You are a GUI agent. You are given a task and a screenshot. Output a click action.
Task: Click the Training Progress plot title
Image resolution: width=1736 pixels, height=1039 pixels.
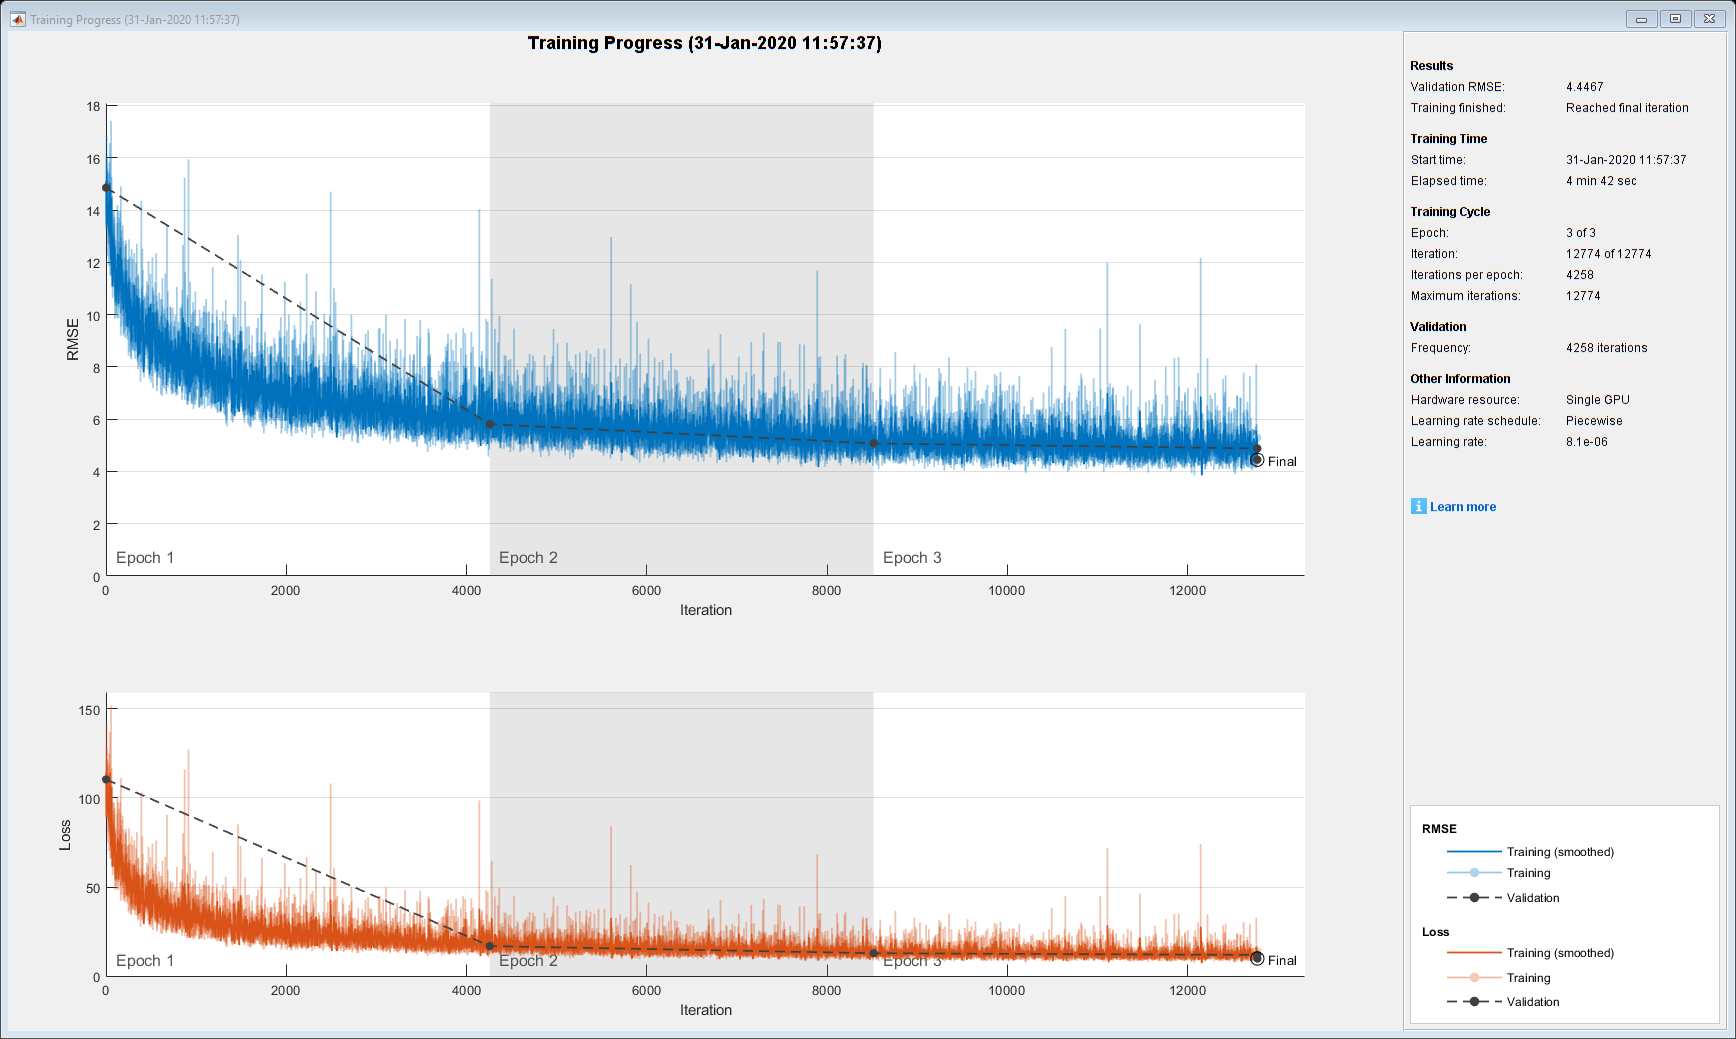point(705,43)
